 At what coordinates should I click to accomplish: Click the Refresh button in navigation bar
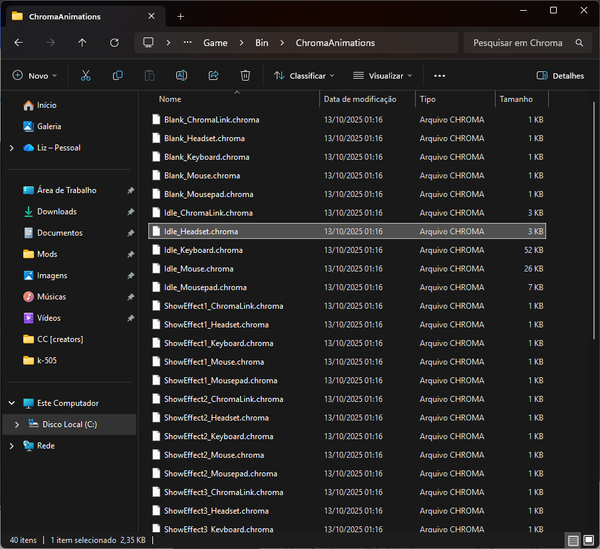coord(114,43)
